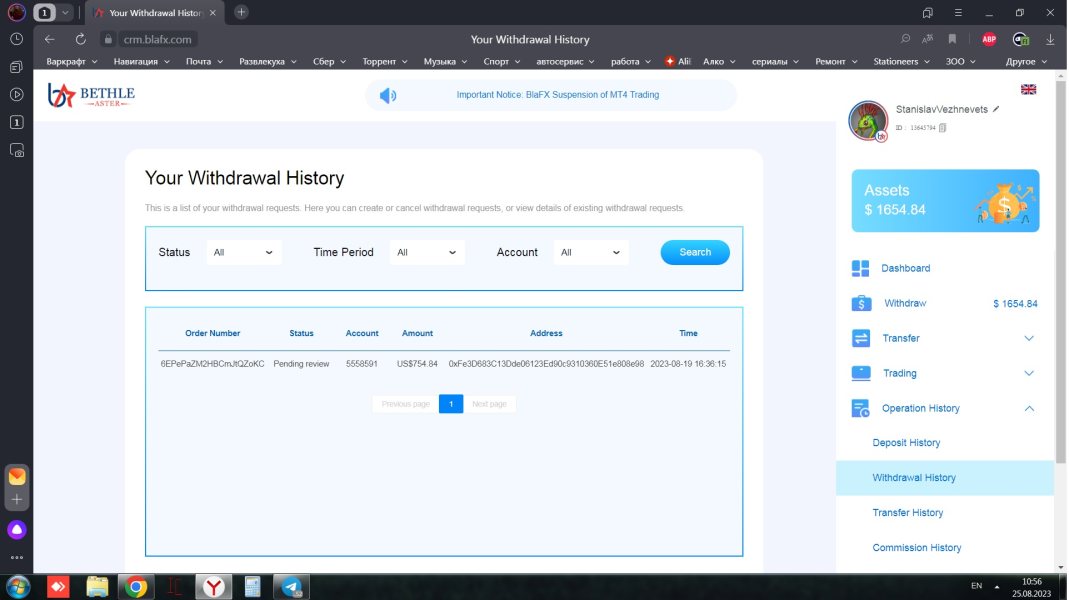
Task: Click the Order Number column header
Action: pos(213,333)
